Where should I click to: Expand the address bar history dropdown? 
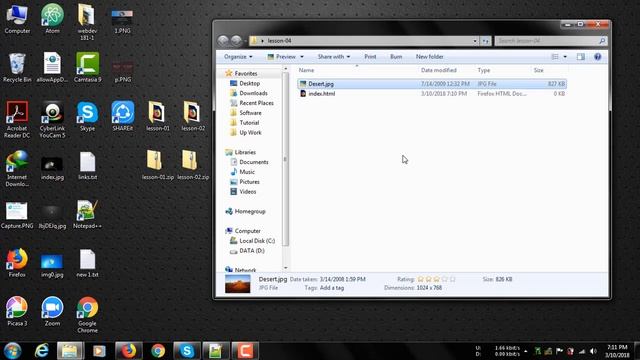point(475,41)
